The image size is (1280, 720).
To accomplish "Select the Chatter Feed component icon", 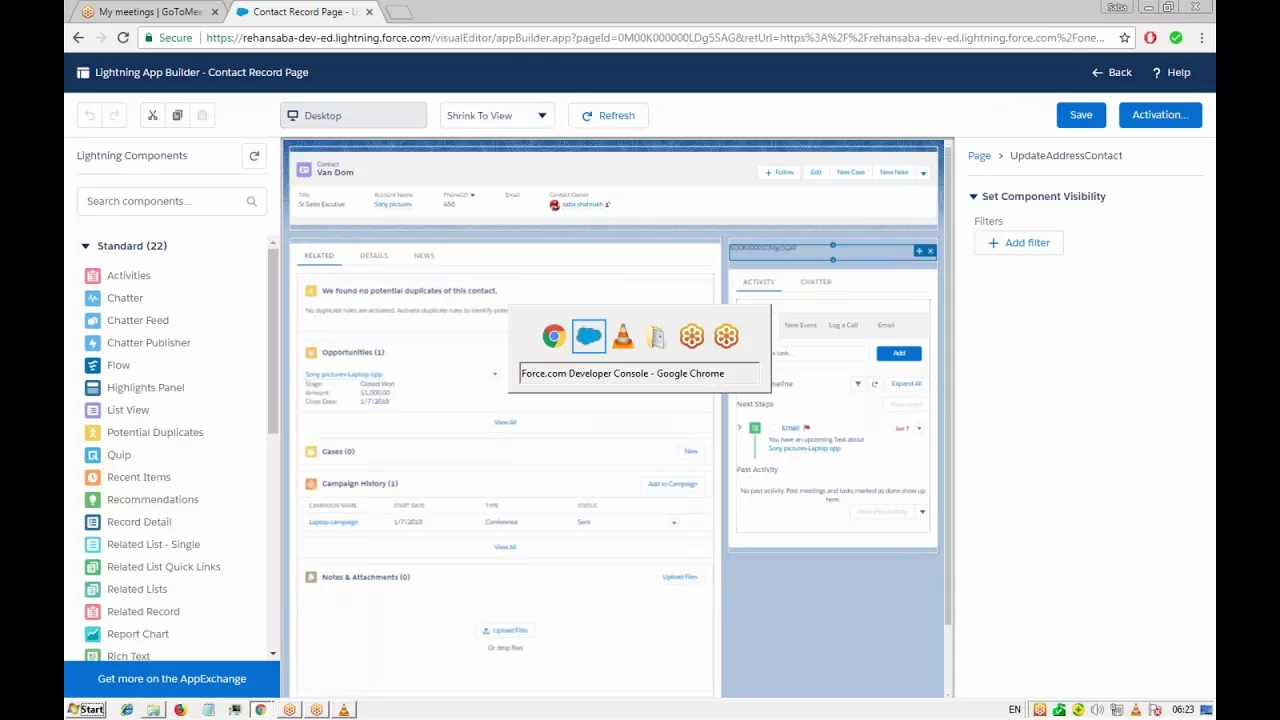I will (93, 320).
